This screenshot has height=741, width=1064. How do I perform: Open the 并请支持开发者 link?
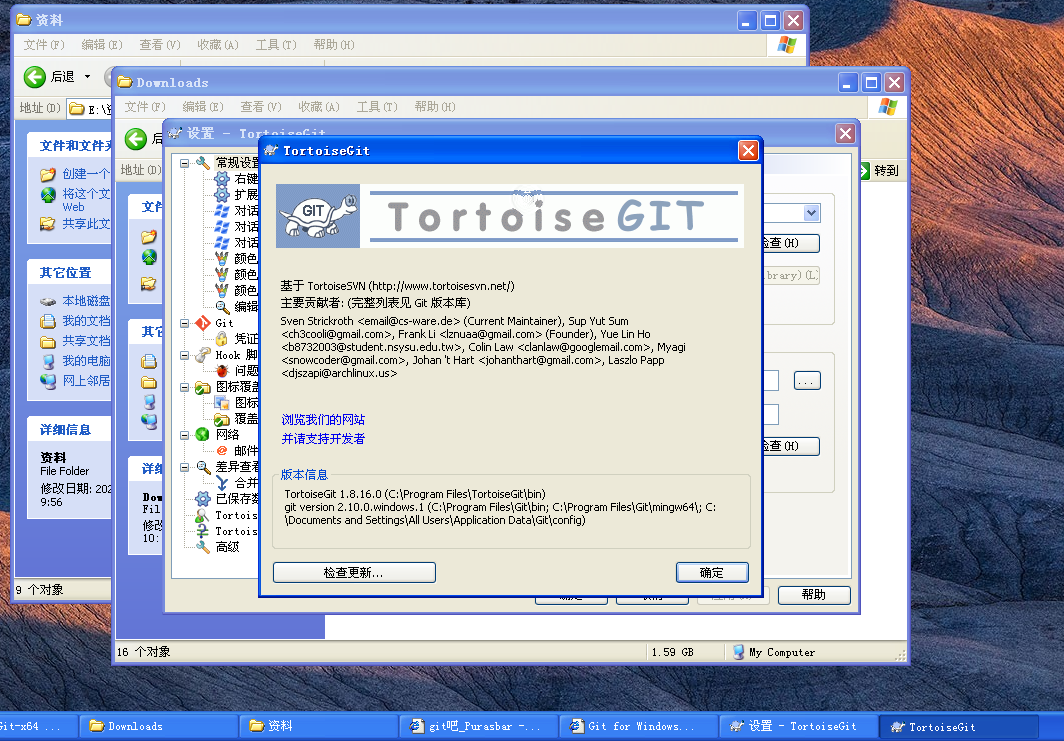pyautogui.click(x=323, y=439)
